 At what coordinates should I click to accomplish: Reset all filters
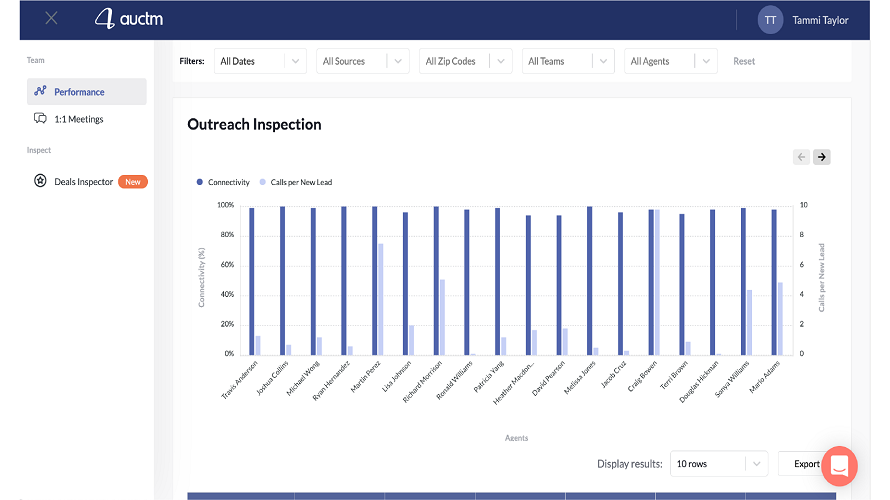click(x=744, y=61)
